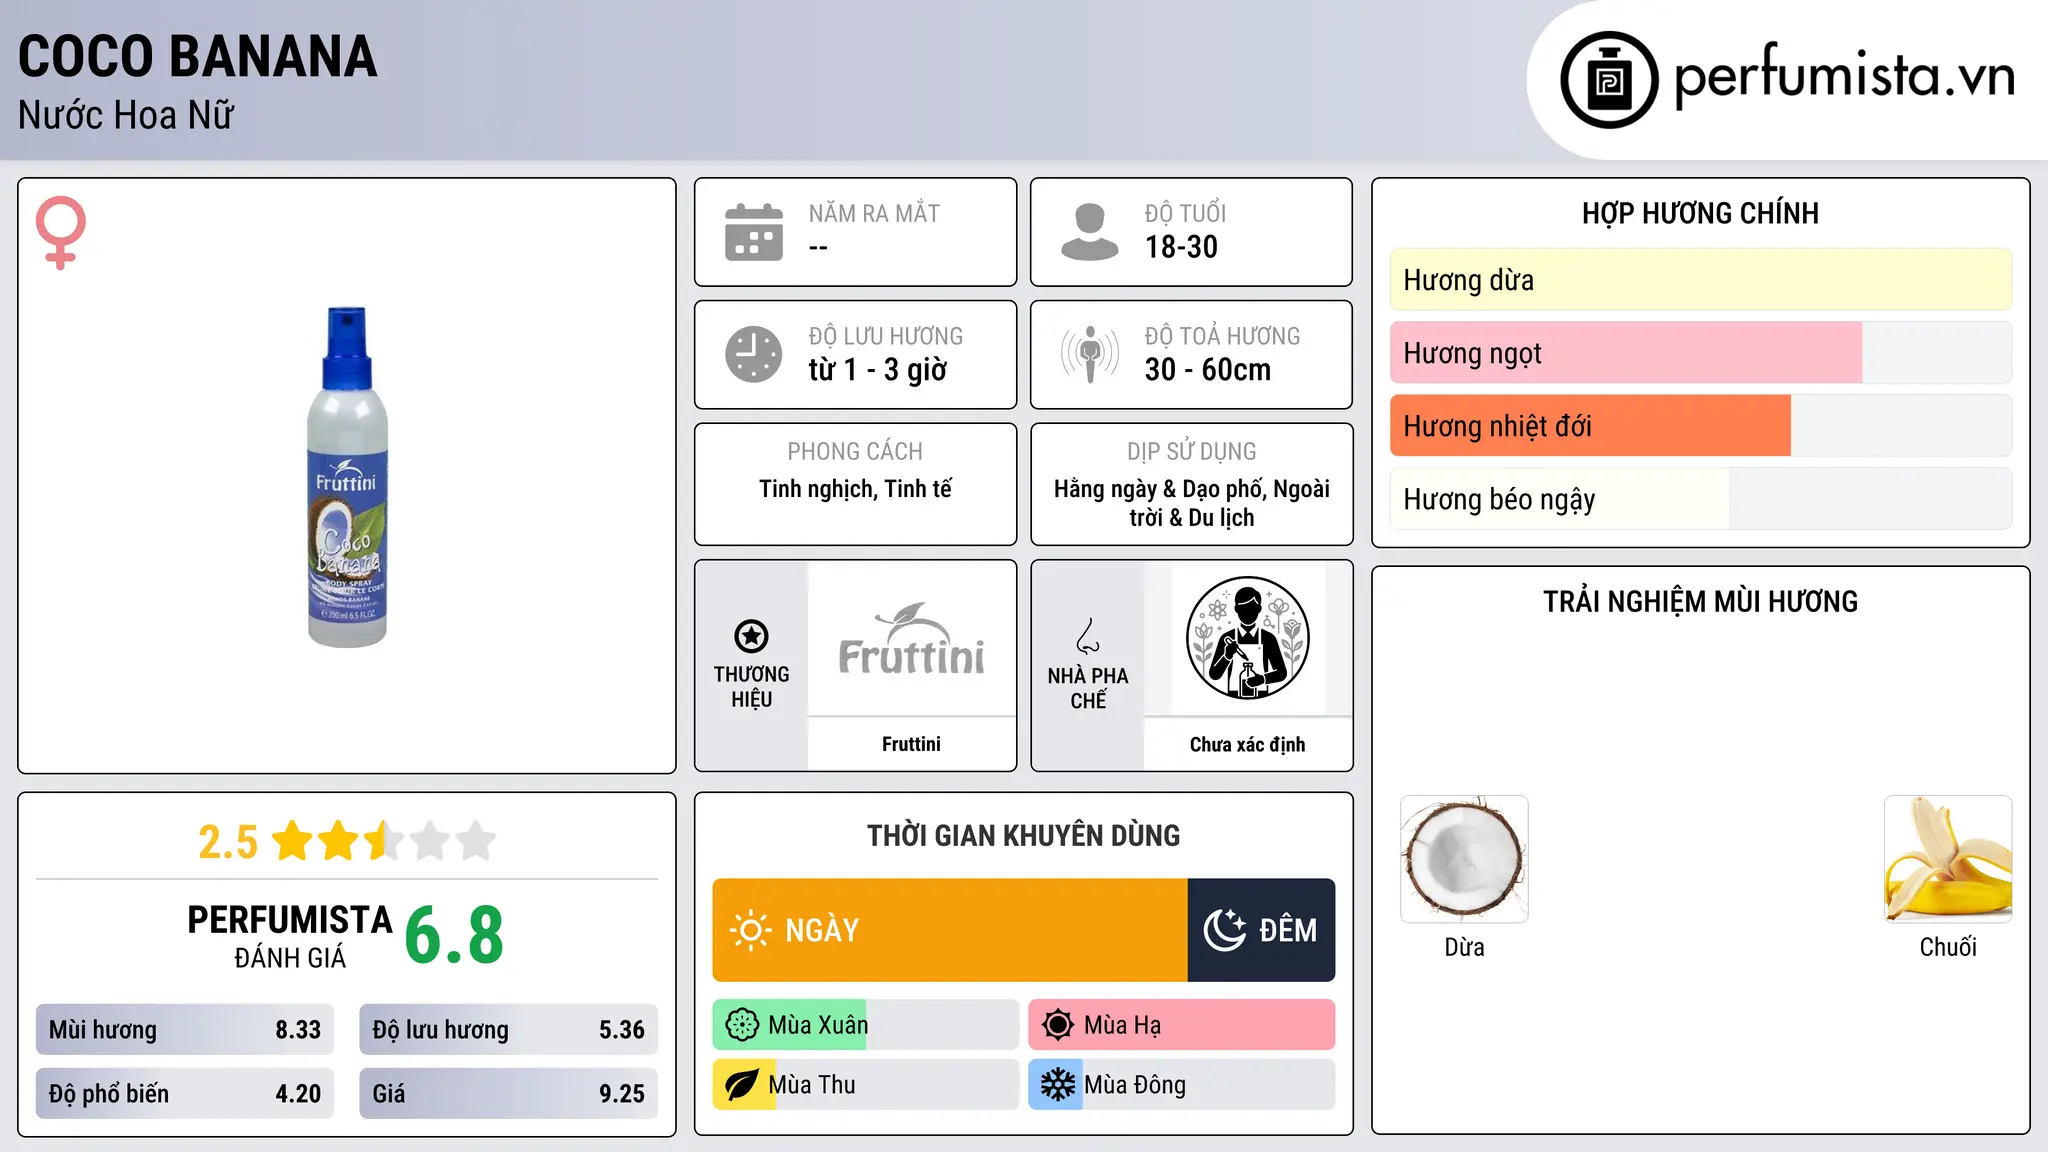Click the COCO BANANA title

(x=198, y=56)
